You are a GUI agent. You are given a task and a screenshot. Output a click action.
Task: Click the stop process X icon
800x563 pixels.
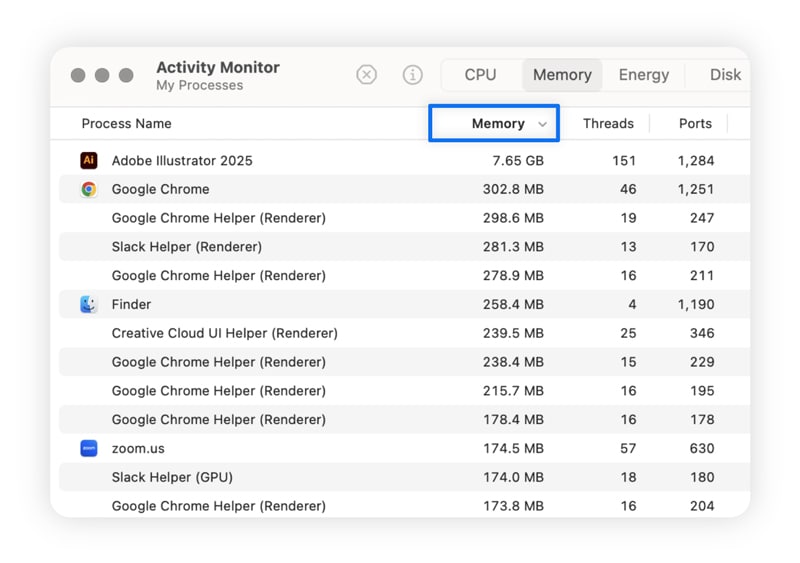(x=366, y=75)
